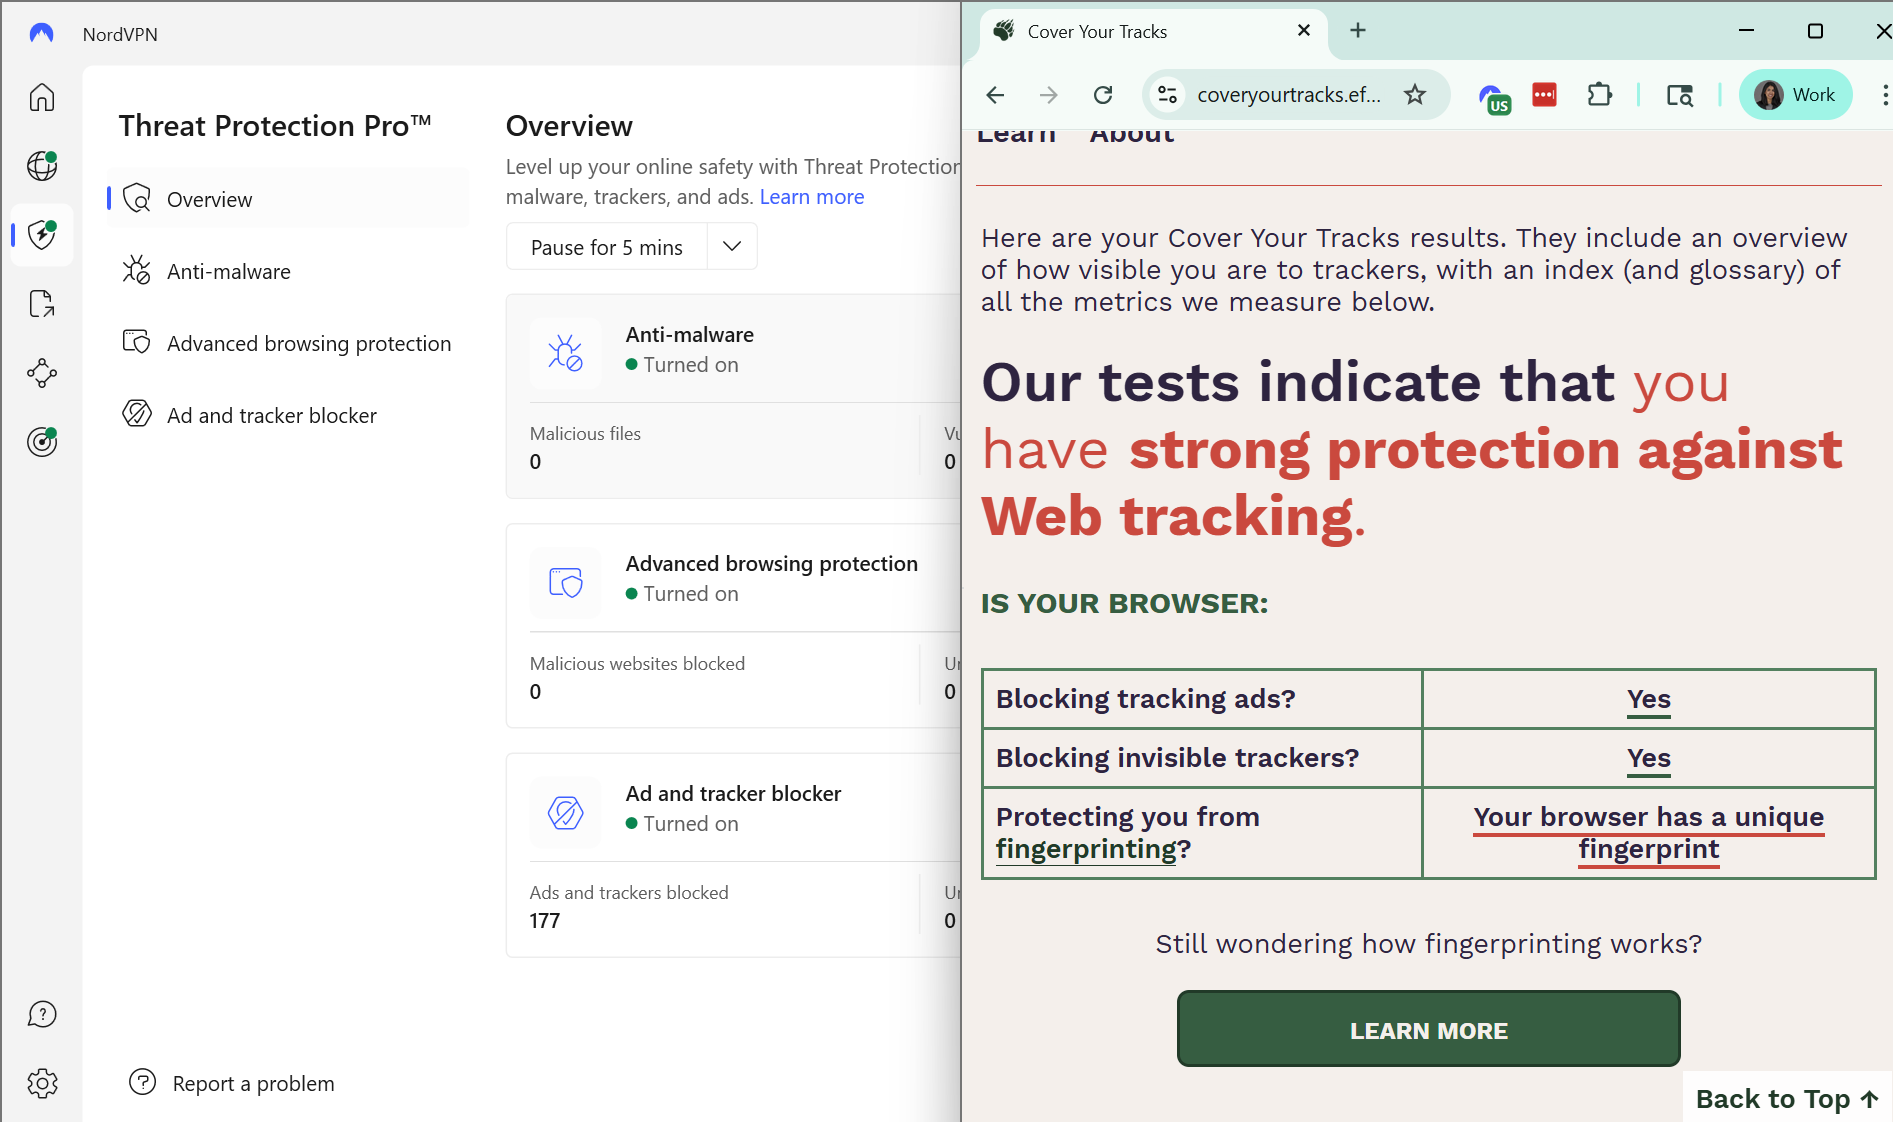Open the Chrome three-dot menu
This screenshot has width=1893, height=1122.
1884,95
